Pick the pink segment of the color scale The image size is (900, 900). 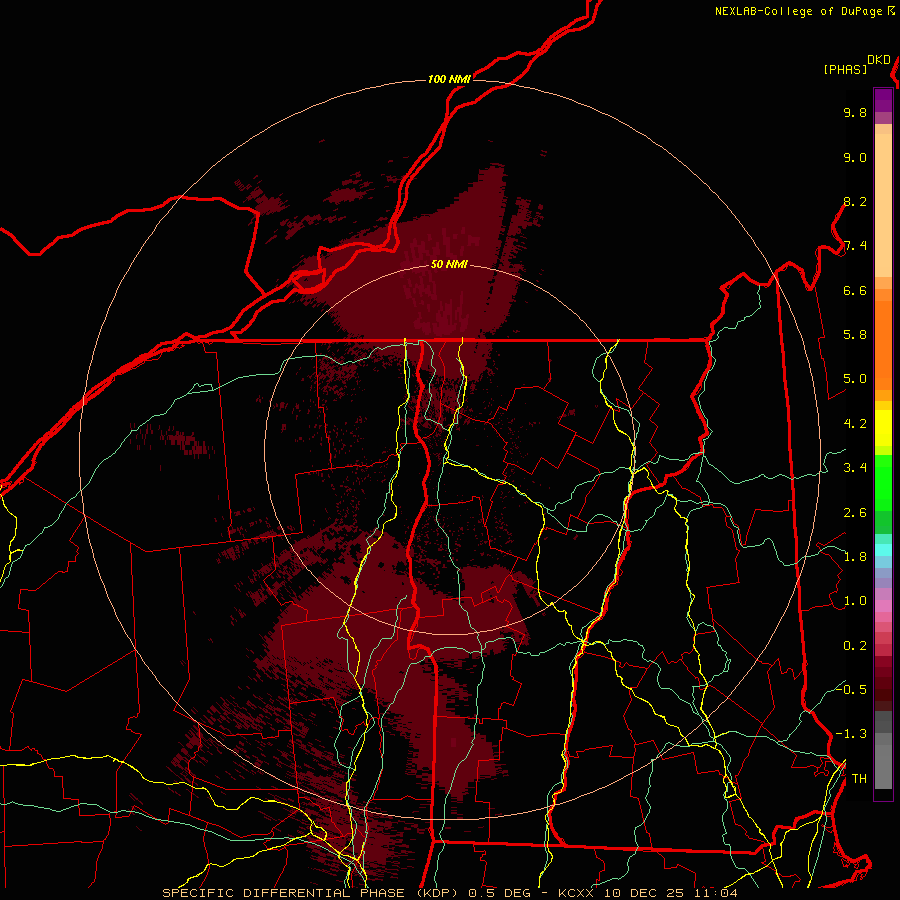click(x=883, y=606)
